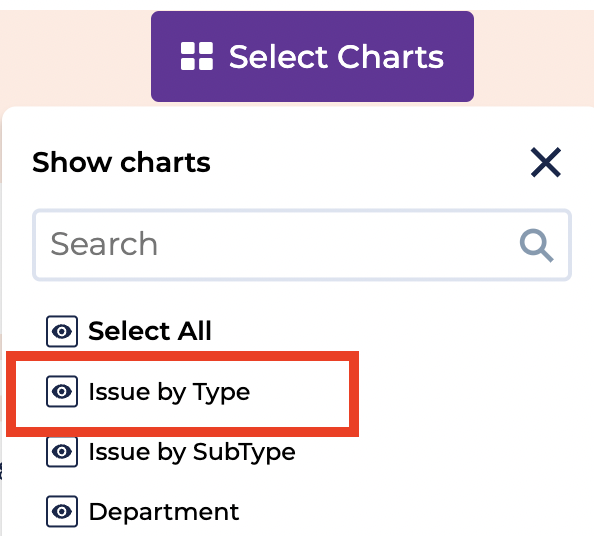Toggle the Select All eye icon
Viewport: 594px width, 536px height.
click(x=62, y=331)
